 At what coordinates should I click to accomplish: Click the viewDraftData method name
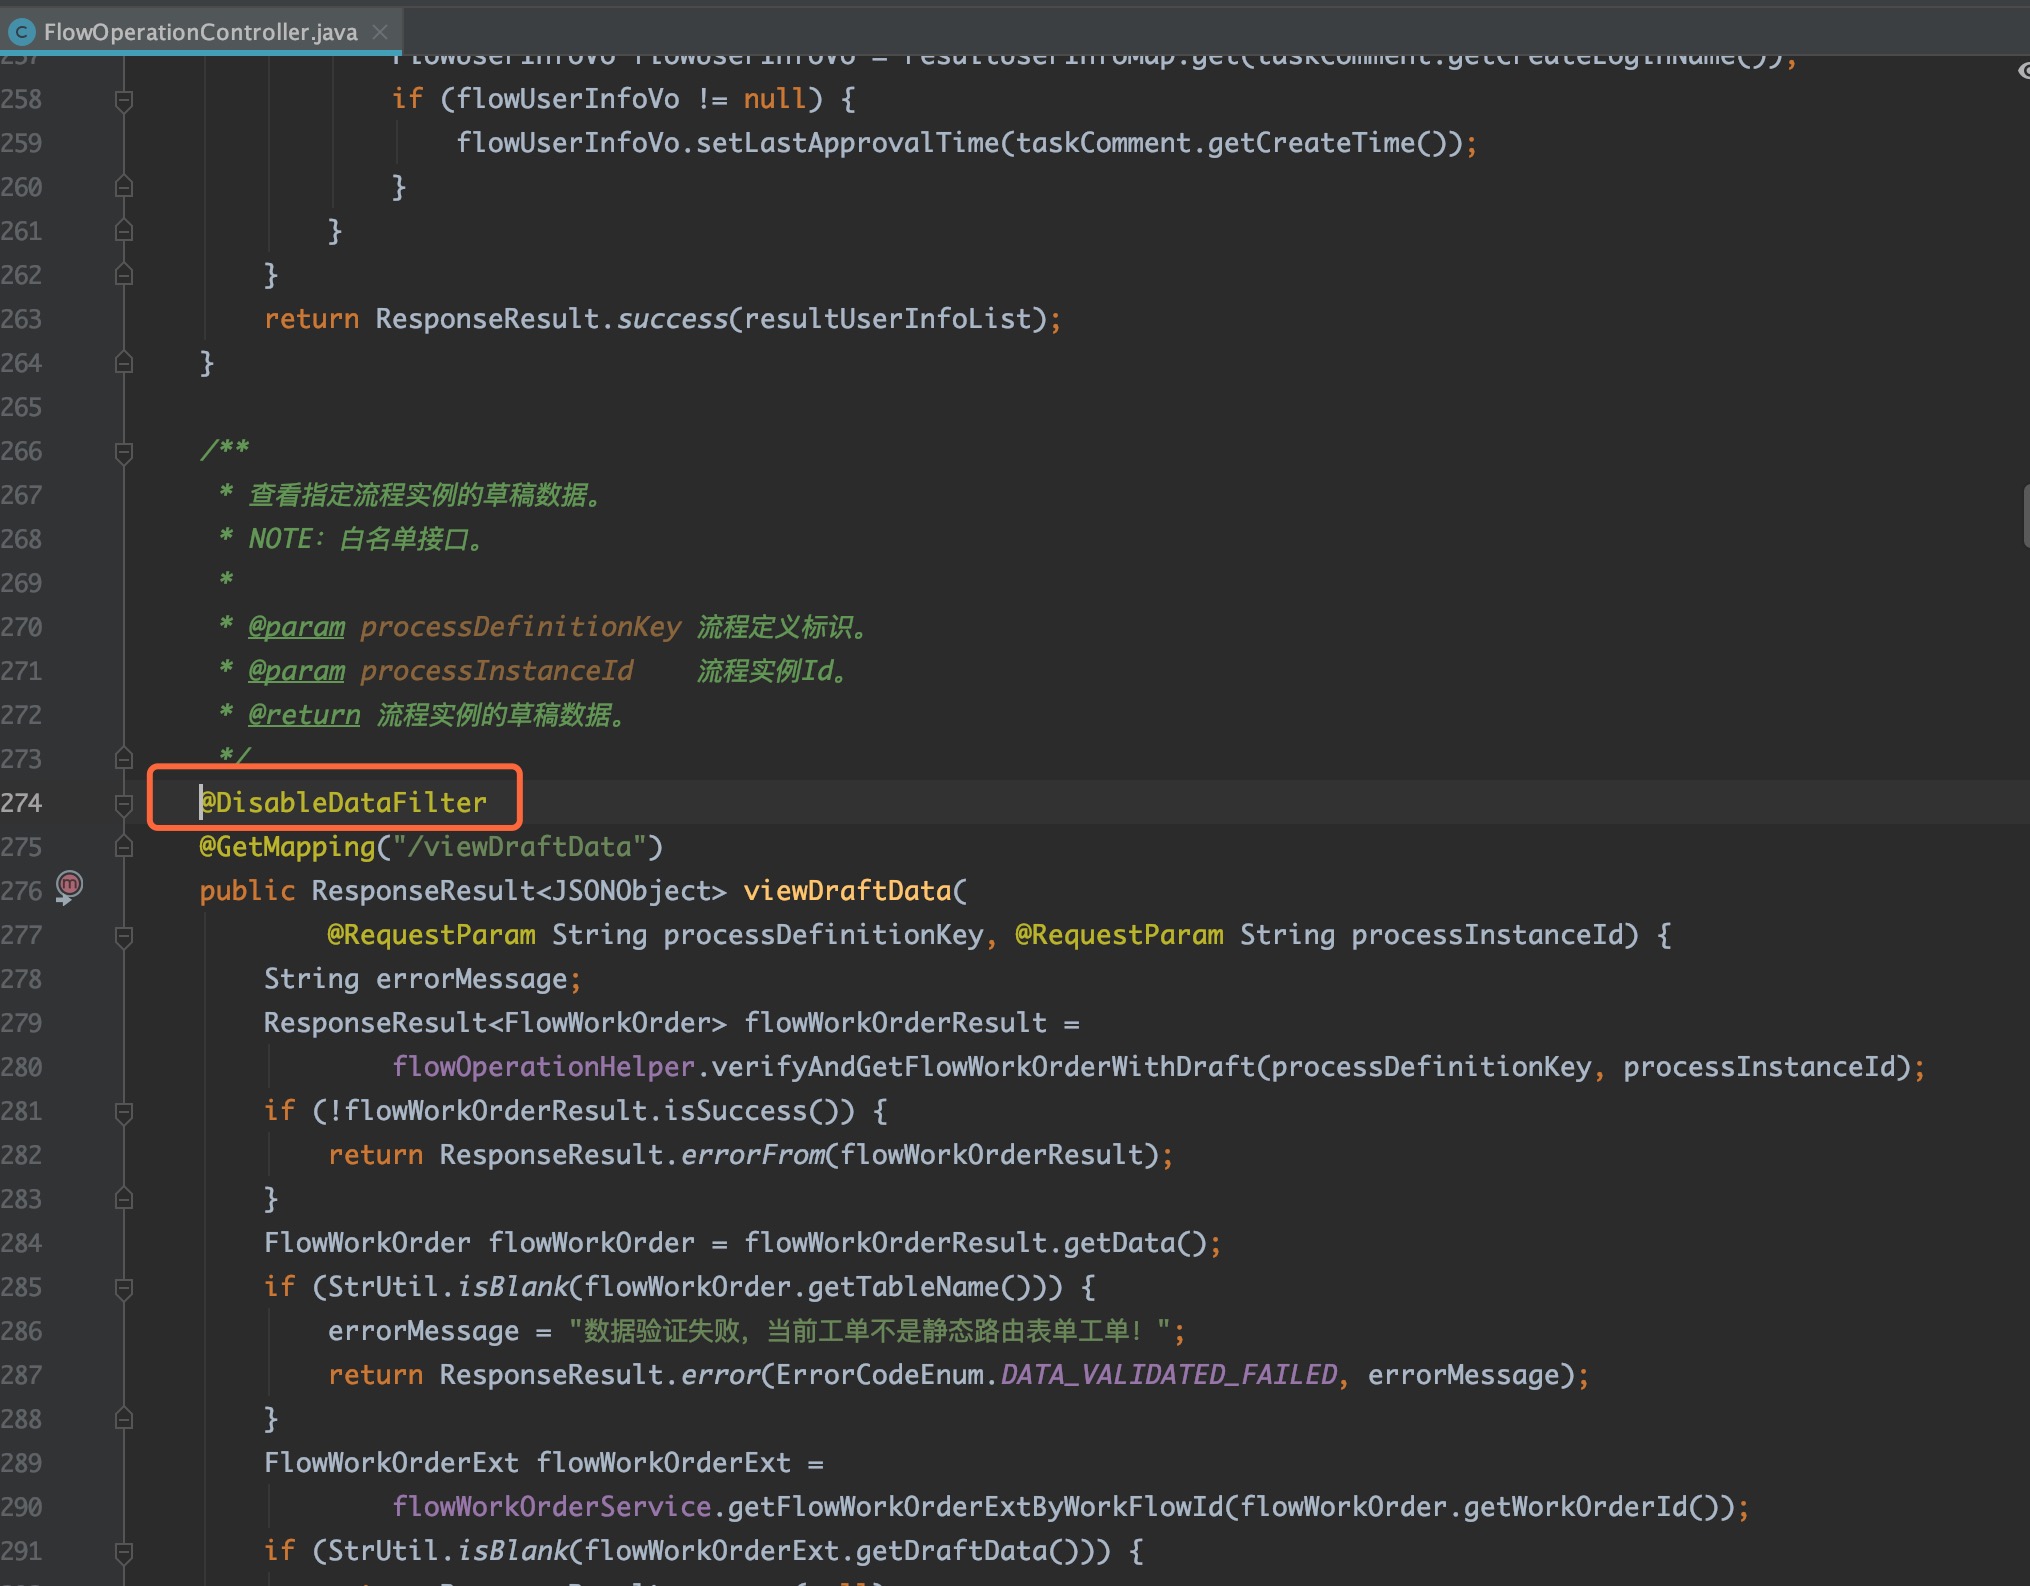click(847, 891)
